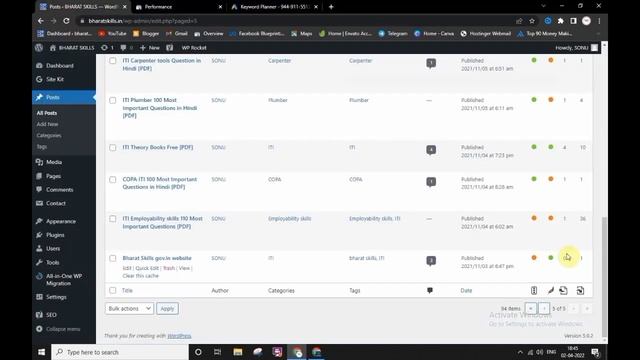640x360 pixels.
Task: Open the Appearance menu
Action: coord(61,221)
